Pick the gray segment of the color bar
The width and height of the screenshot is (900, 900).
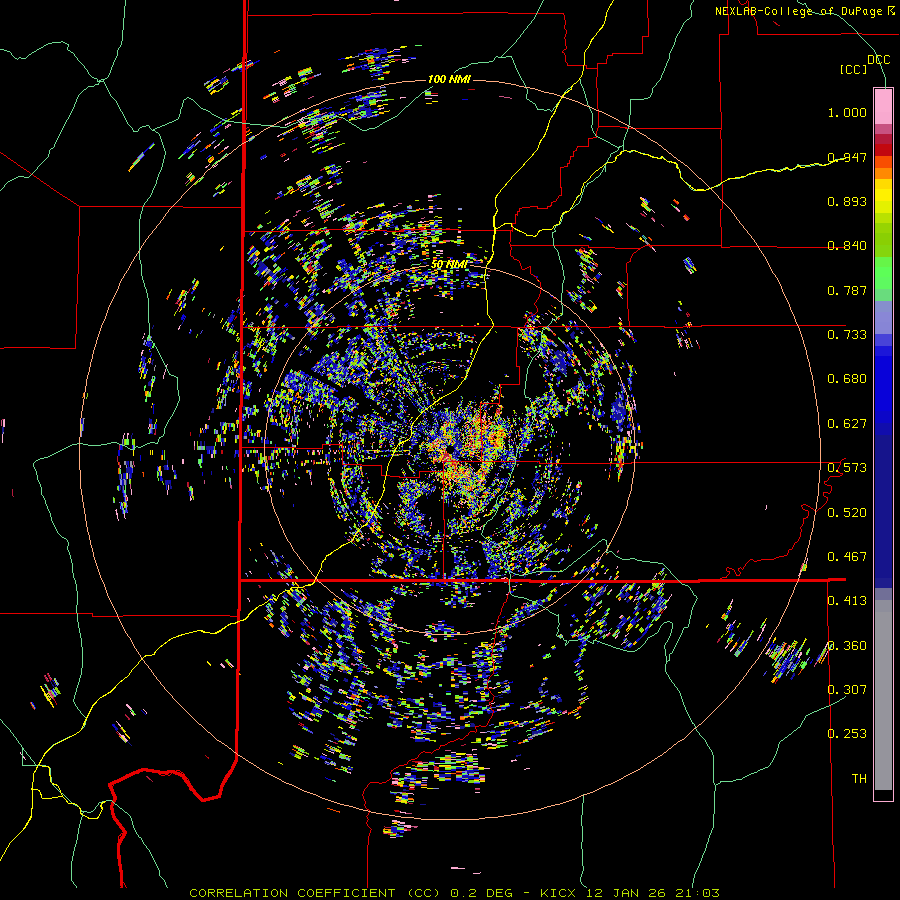tap(883, 695)
